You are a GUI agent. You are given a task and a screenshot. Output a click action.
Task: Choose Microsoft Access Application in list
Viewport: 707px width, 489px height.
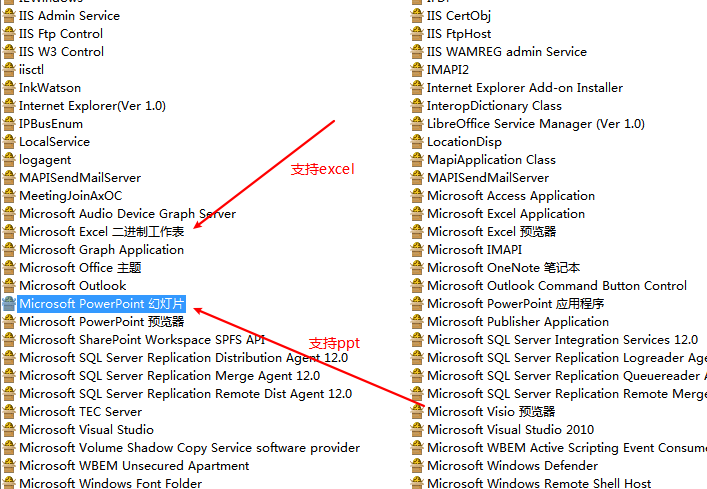510,196
